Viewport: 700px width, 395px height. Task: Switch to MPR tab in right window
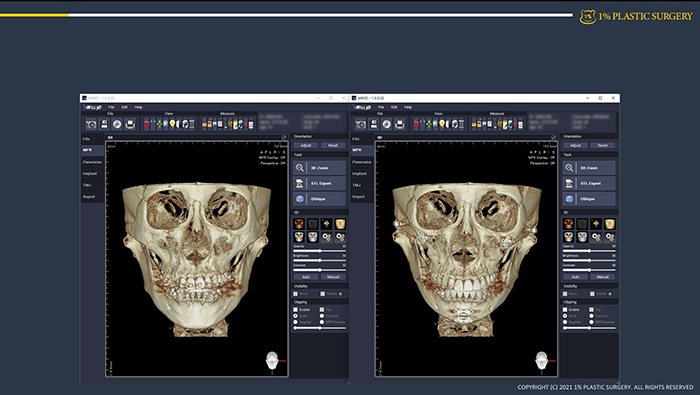(362, 150)
